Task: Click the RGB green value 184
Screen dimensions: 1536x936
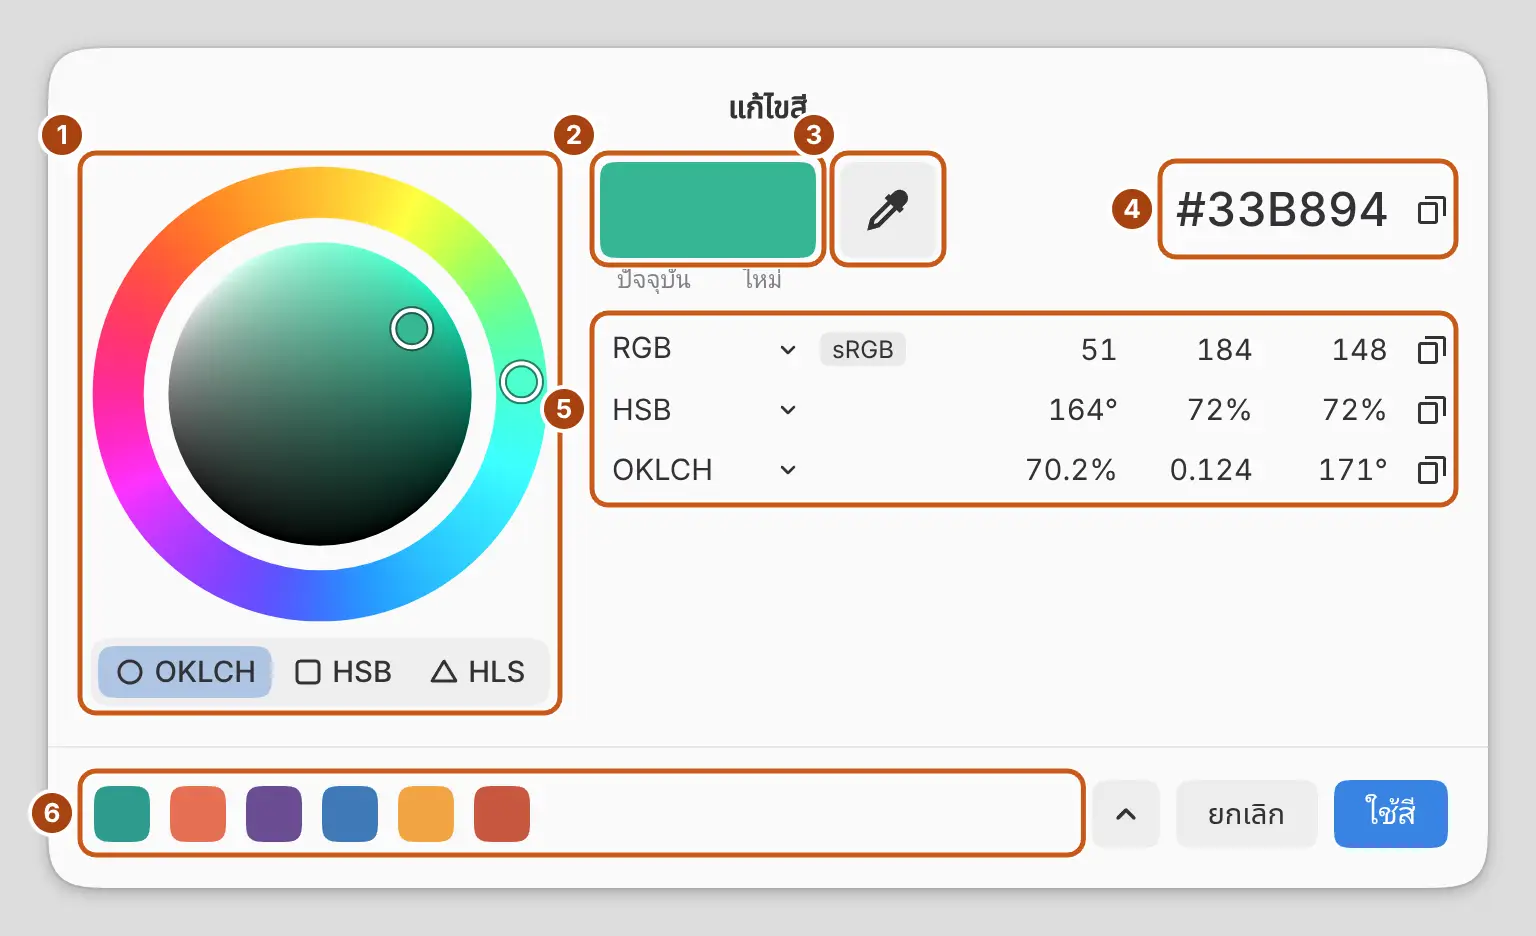Action: point(1225,350)
